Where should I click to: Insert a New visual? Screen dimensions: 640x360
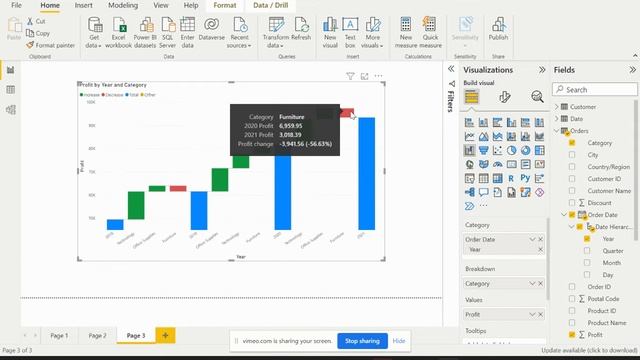click(x=330, y=33)
